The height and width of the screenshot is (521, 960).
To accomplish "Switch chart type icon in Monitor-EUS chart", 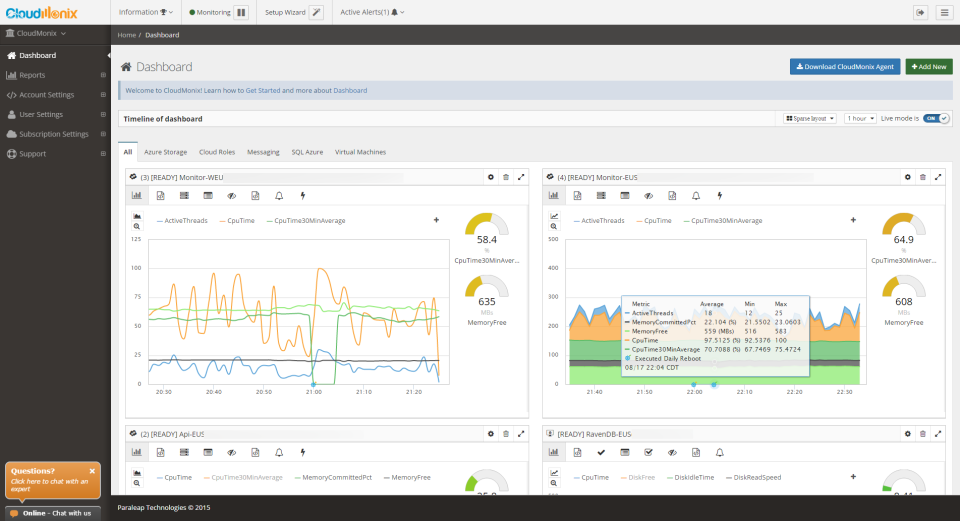I will click(x=553, y=215).
